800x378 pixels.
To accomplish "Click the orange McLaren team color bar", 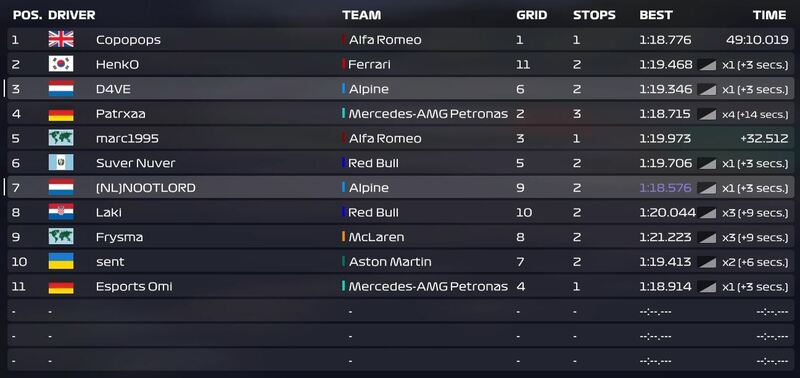I will pos(344,237).
